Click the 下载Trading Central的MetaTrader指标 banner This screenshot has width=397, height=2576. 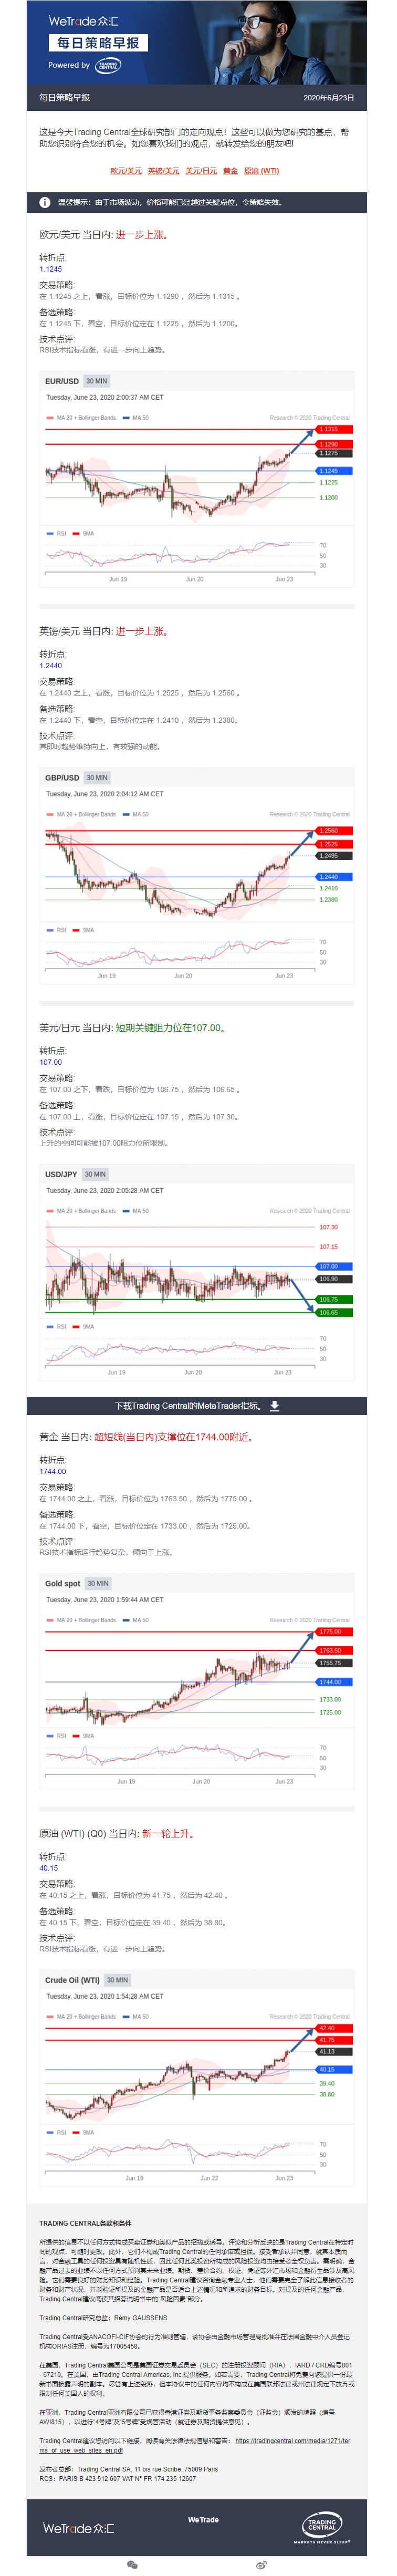click(x=198, y=1405)
